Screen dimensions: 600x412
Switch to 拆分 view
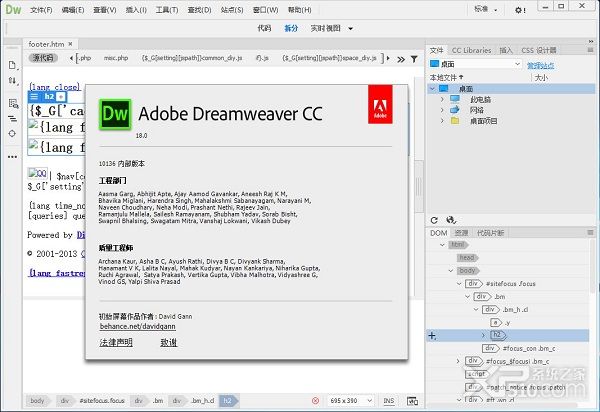click(x=291, y=28)
